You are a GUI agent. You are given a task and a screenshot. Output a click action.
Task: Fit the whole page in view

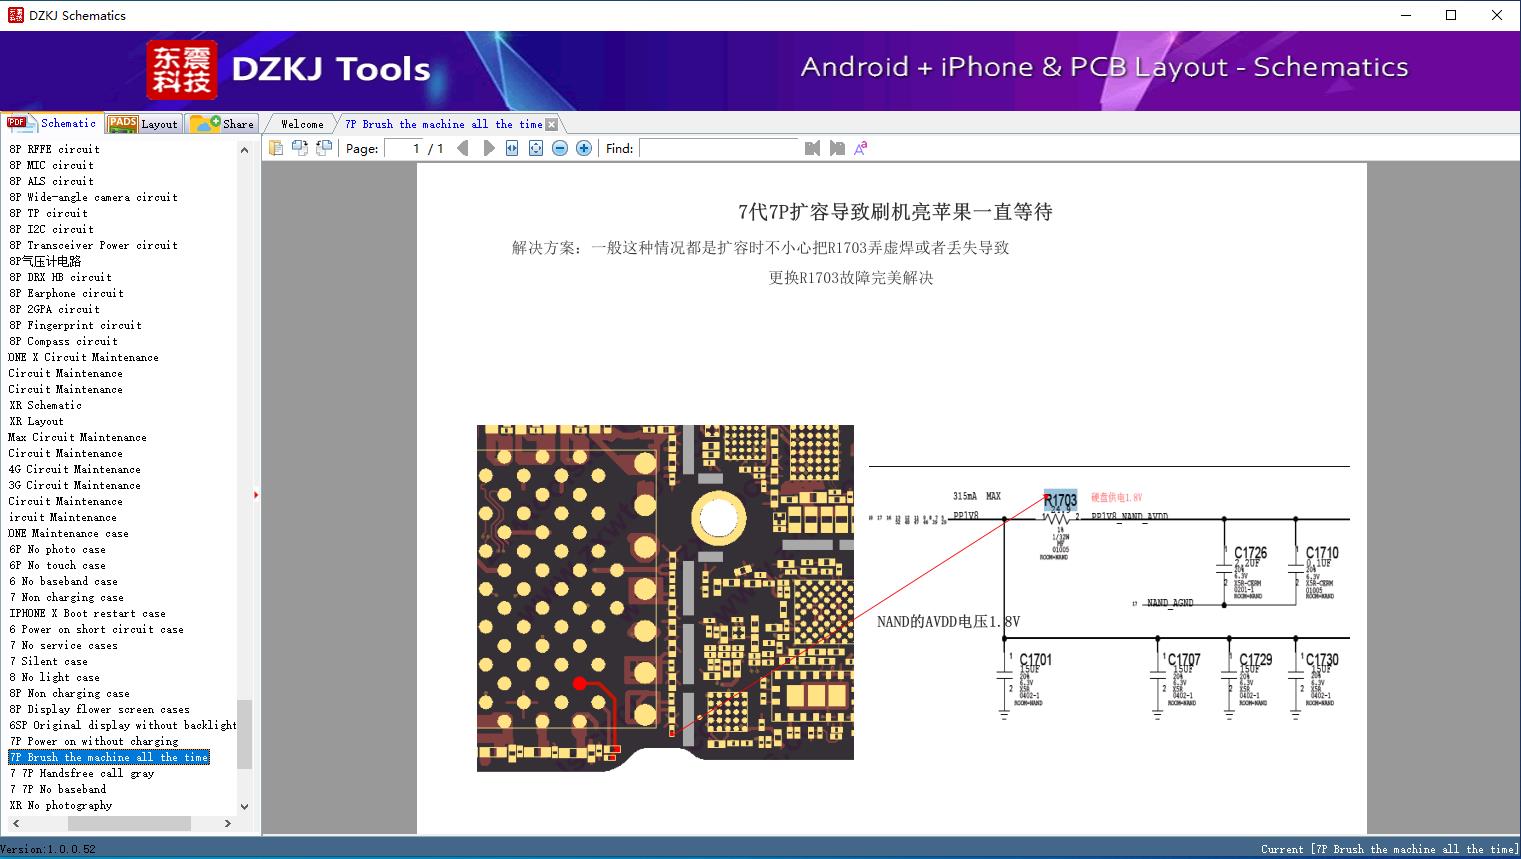click(536, 148)
